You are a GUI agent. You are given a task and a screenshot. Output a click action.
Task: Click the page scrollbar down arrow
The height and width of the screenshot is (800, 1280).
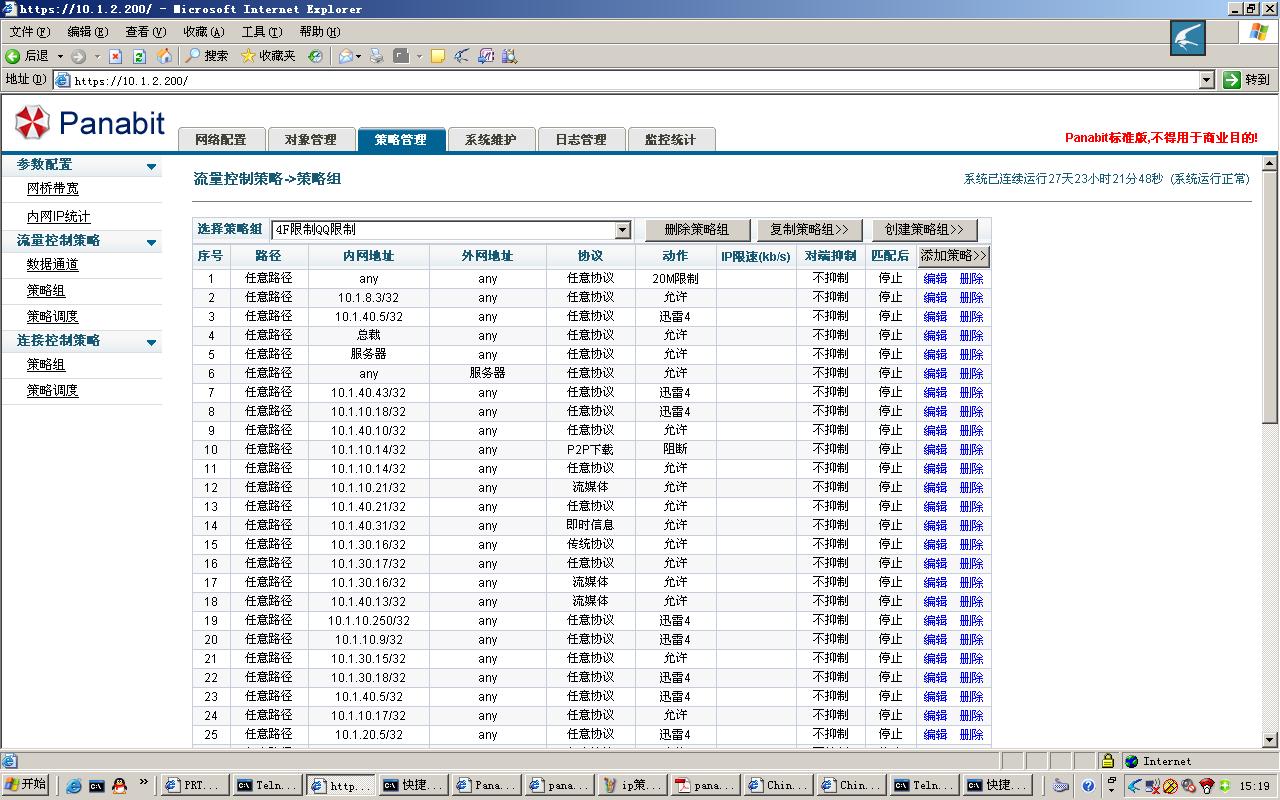[1271, 740]
